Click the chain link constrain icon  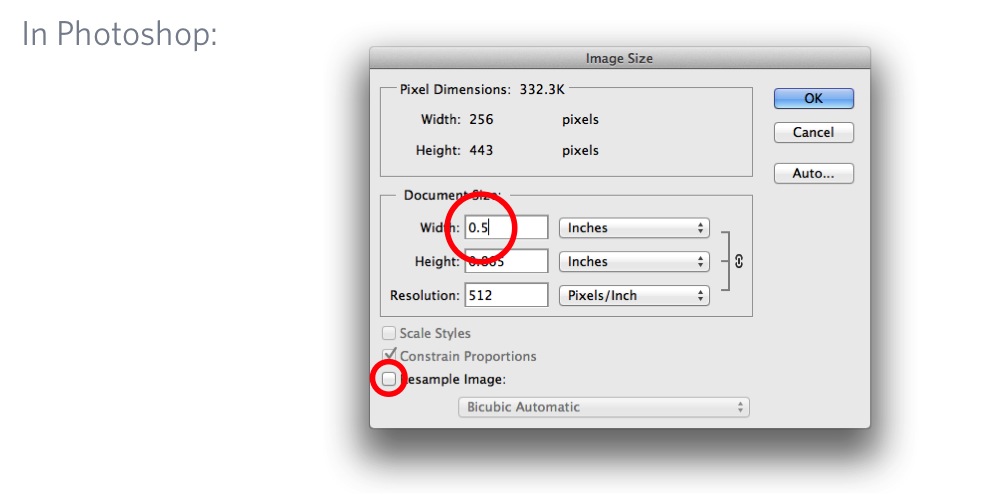click(739, 261)
